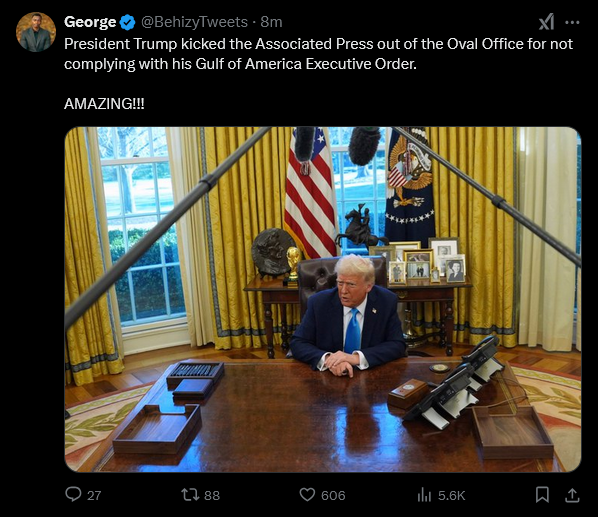Click the 27 replies count
The height and width of the screenshot is (517, 598).
point(94,495)
